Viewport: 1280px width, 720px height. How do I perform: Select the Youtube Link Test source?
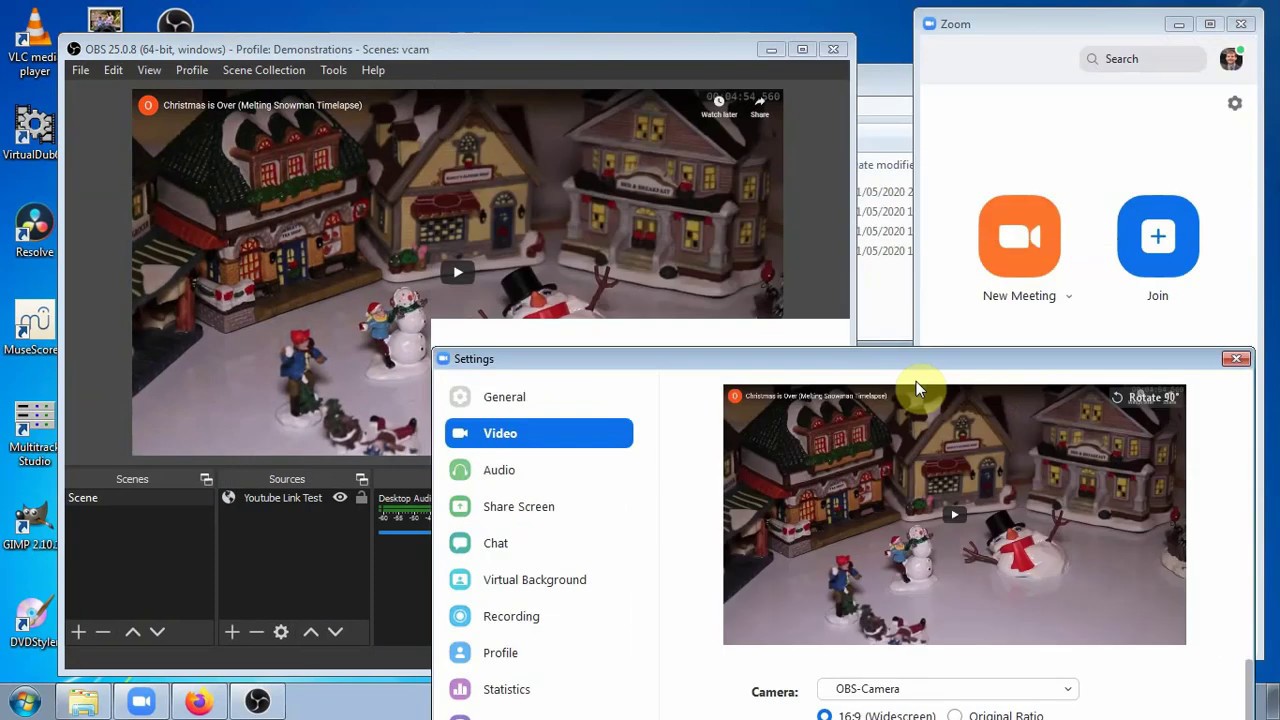(283, 498)
